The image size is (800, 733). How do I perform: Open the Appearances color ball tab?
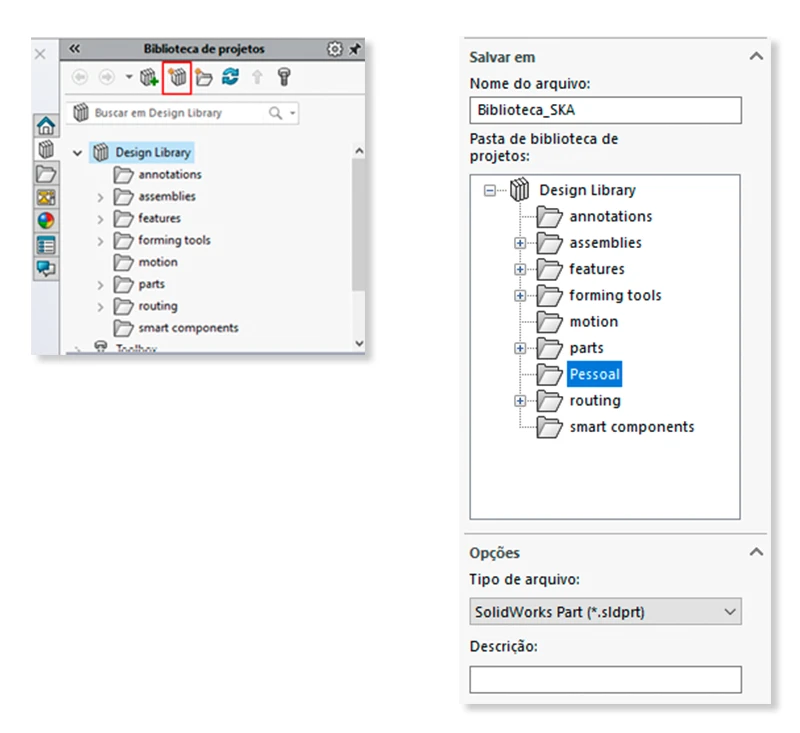pyautogui.click(x=46, y=221)
